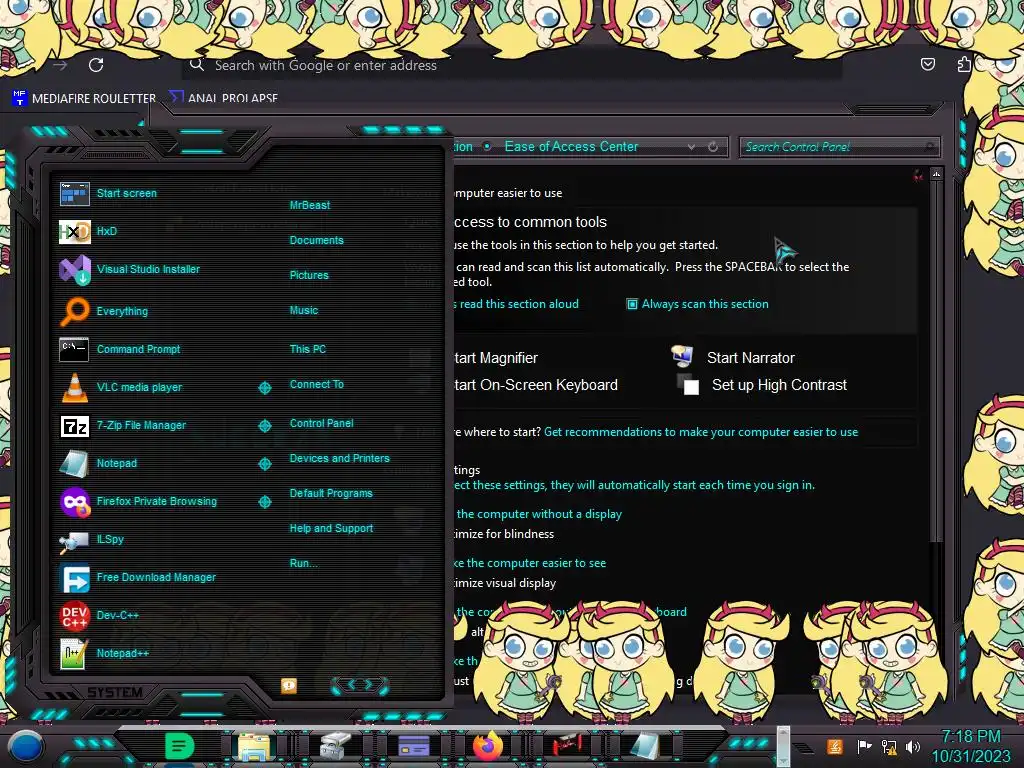This screenshot has height=768, width=1024.
Task: Reload the page in the browser
Action: [96, 65]
